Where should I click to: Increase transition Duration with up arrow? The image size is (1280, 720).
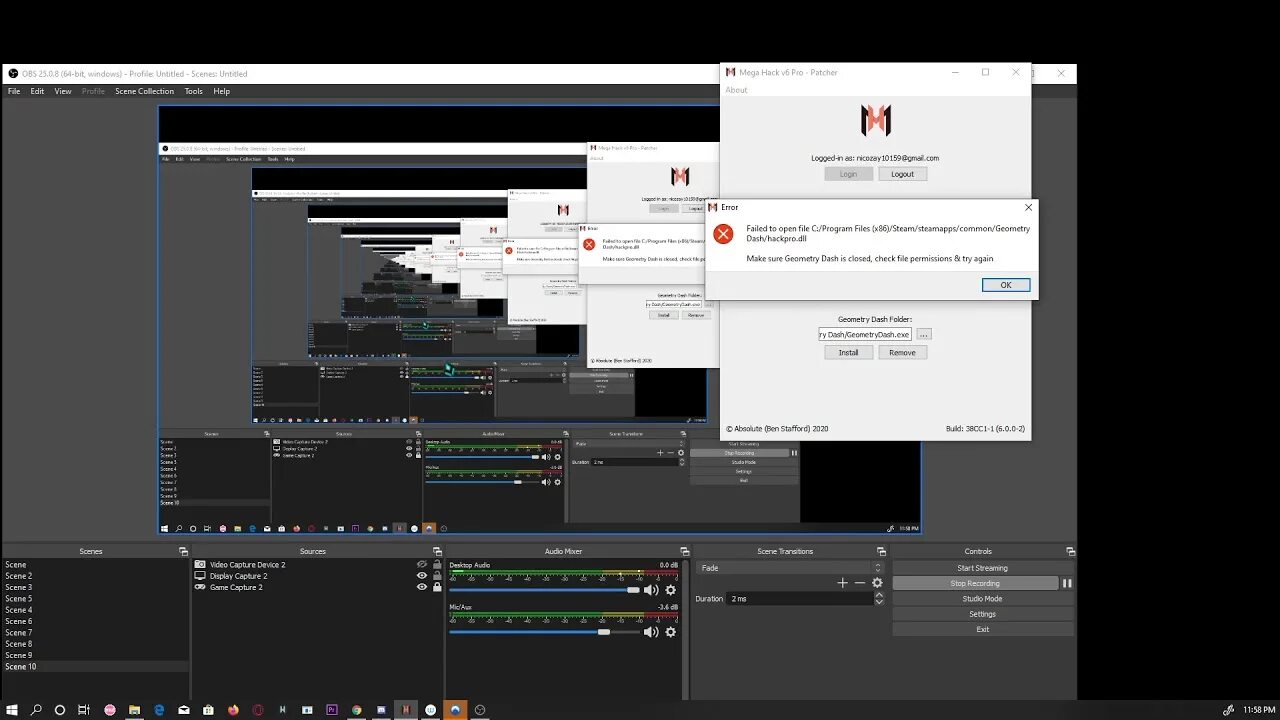pyautogui.click(x=879, y=595)
